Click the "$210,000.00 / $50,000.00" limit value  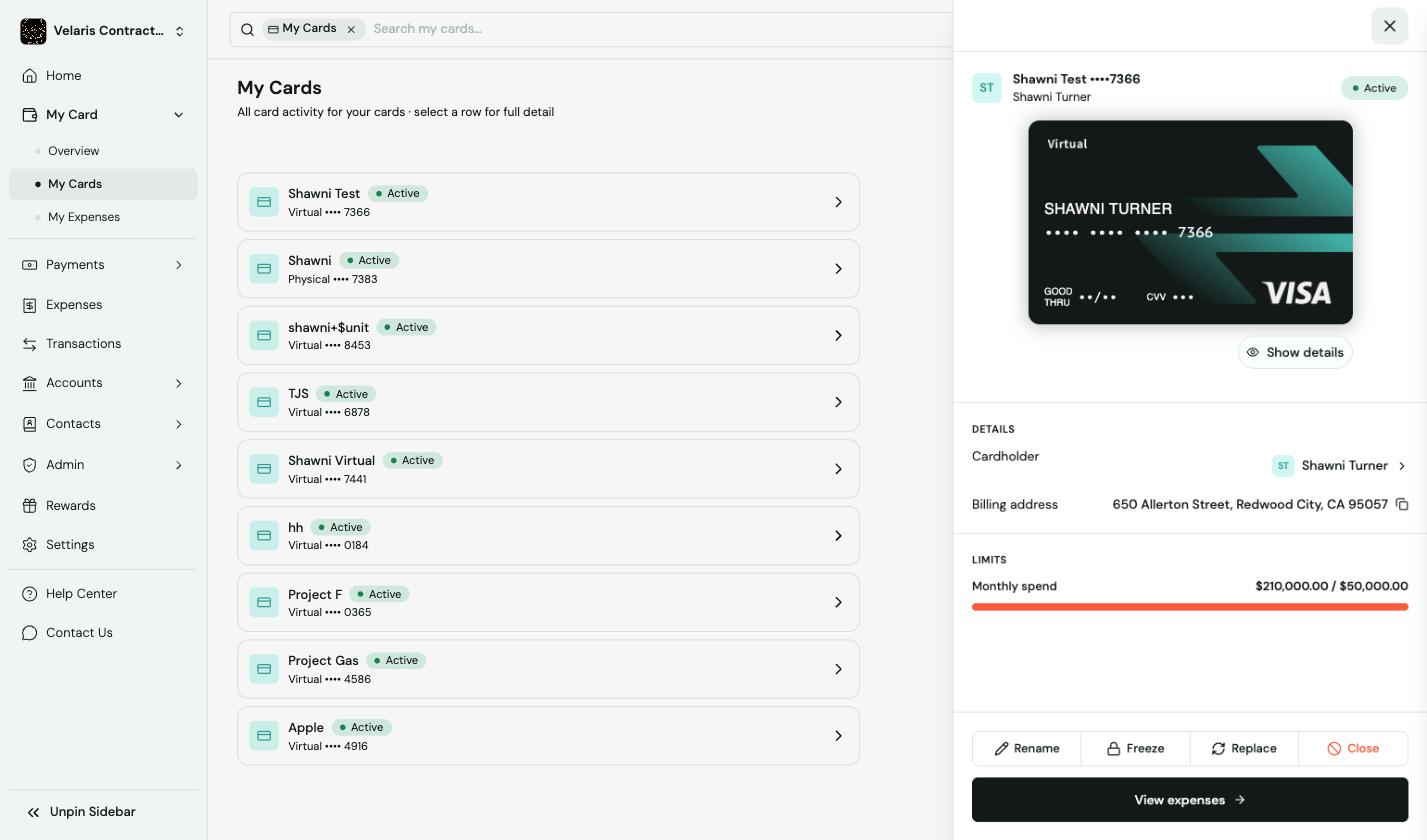1331,586
